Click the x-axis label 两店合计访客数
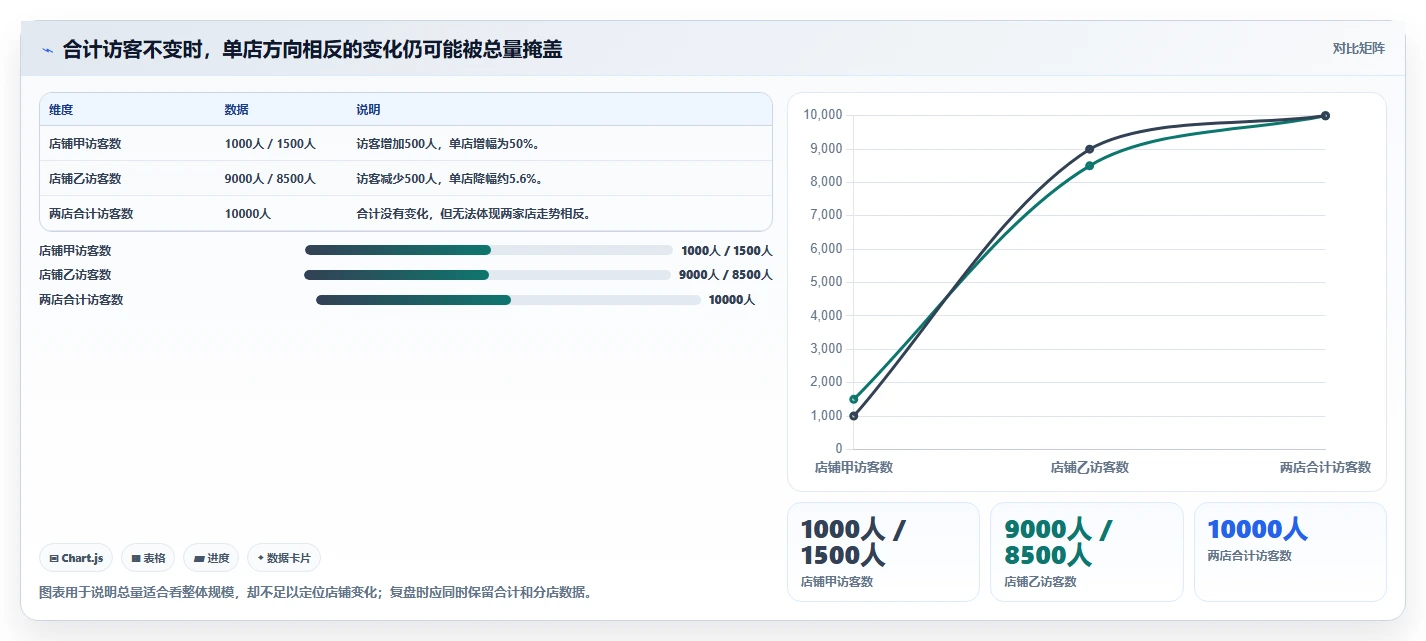Viewport: 1426px width, 641px height. coord(1325,467)
